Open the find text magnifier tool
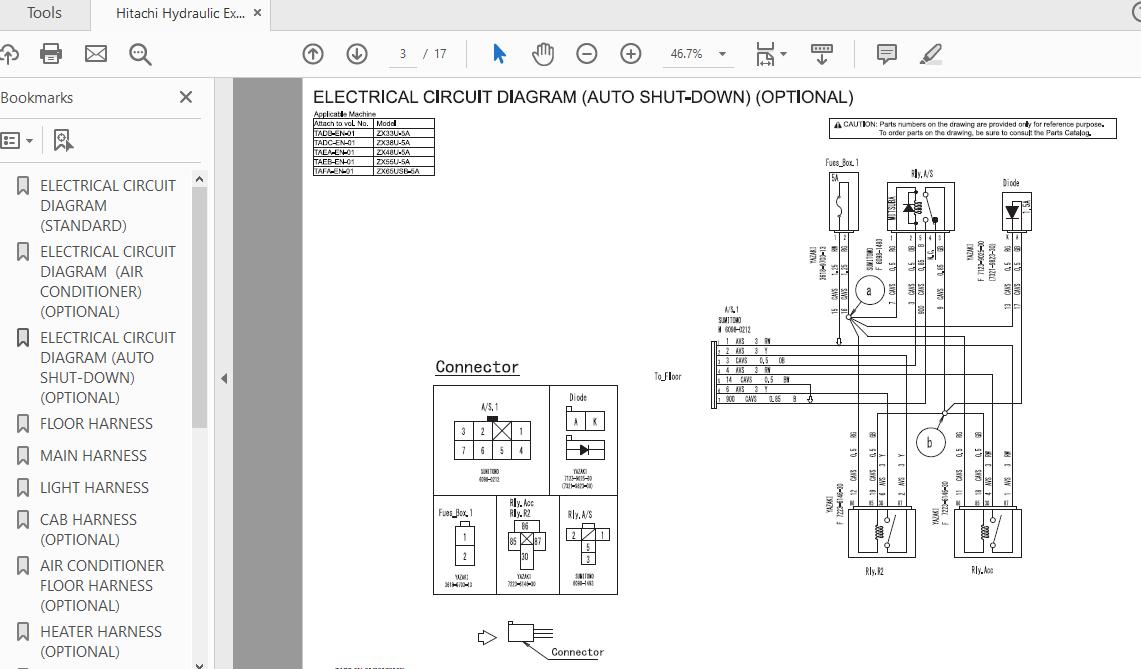1141x669 pixels. [x=140, y=54]
